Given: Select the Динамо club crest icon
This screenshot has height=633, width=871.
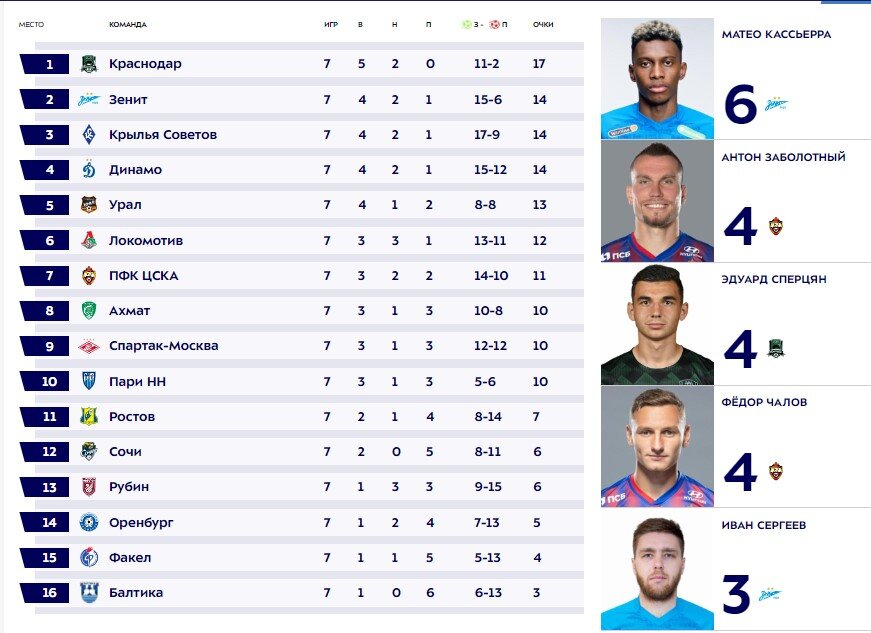Looking at the screenshot, I should click(89, 169).
